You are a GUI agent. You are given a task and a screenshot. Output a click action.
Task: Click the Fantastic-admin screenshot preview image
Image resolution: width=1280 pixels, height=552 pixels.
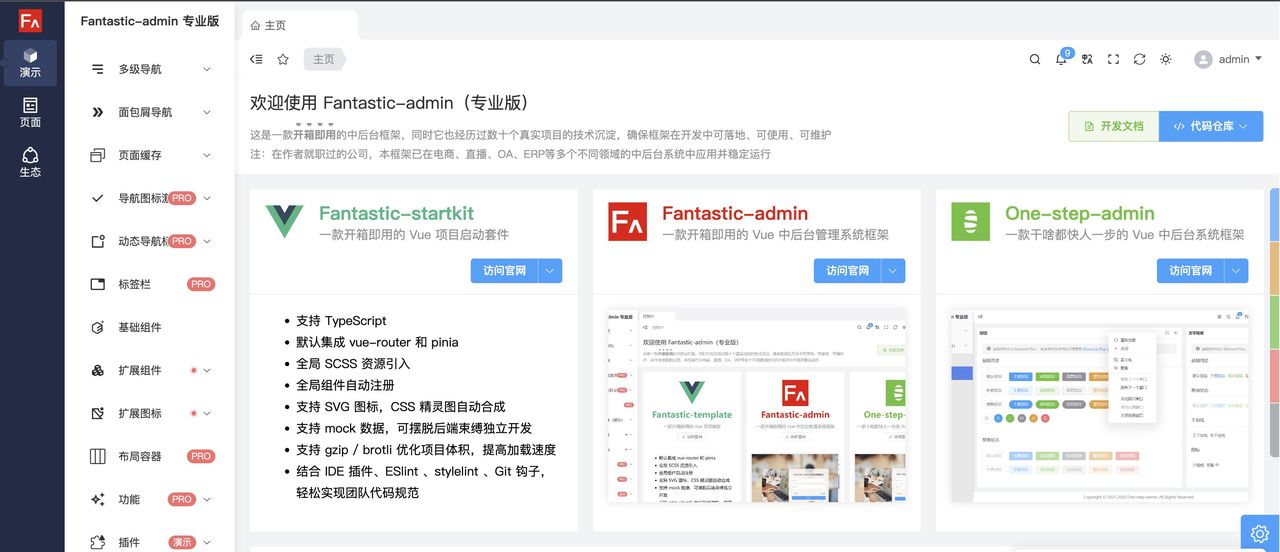click(x=757, y=405)
